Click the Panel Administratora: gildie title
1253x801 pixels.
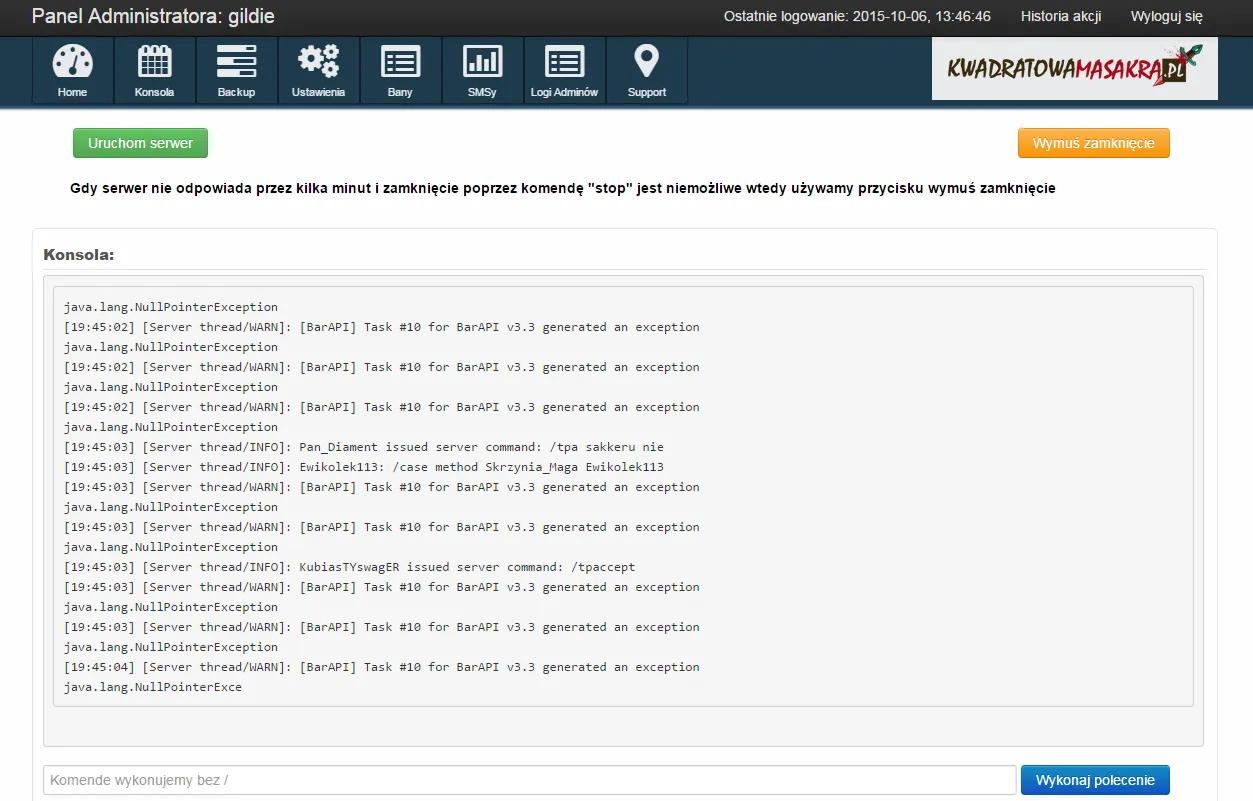tap(153, 16)
